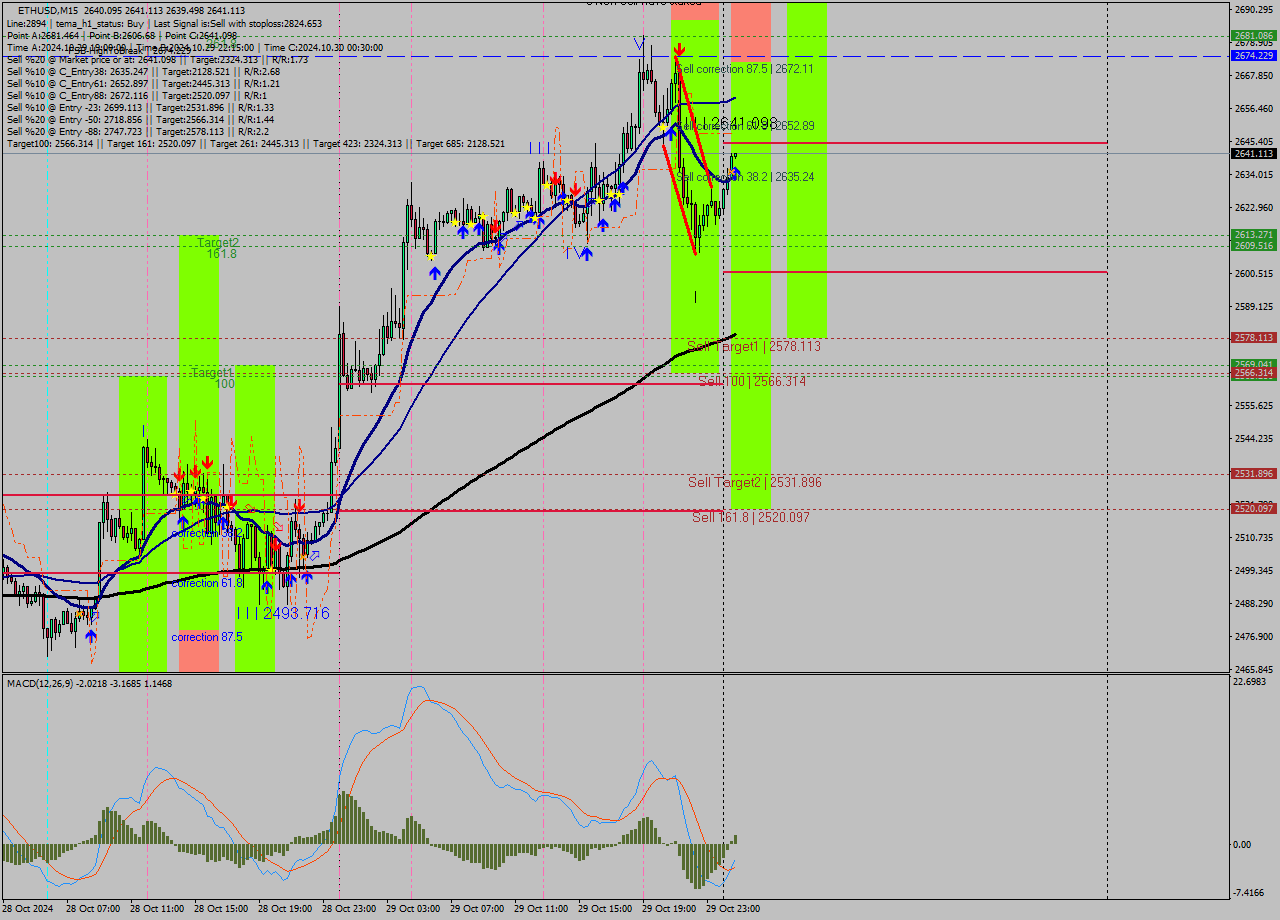
Task: Select the Sell Target1 | 2578.113 label
Action: (754, 346)
